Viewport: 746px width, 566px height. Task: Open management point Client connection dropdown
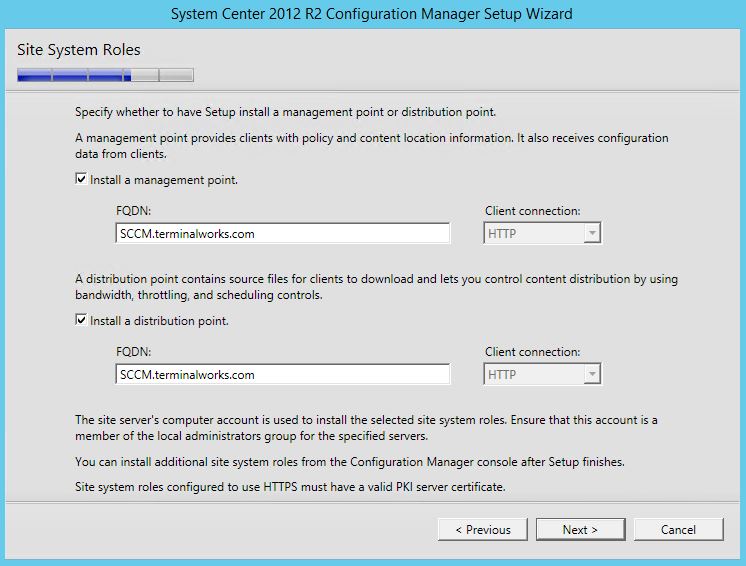click(x=542, y=233)
